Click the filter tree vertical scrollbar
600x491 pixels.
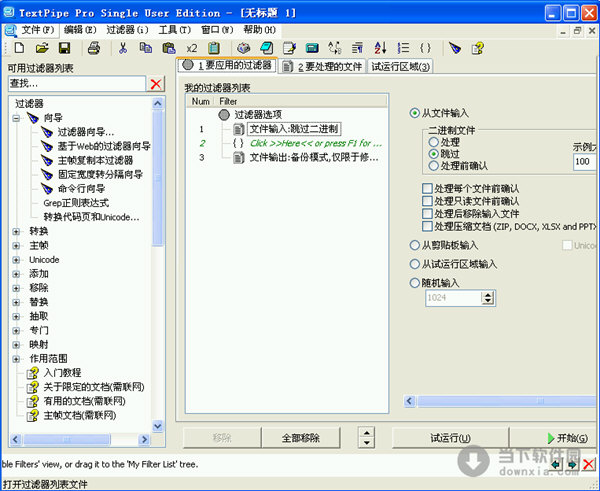(157, 265)
